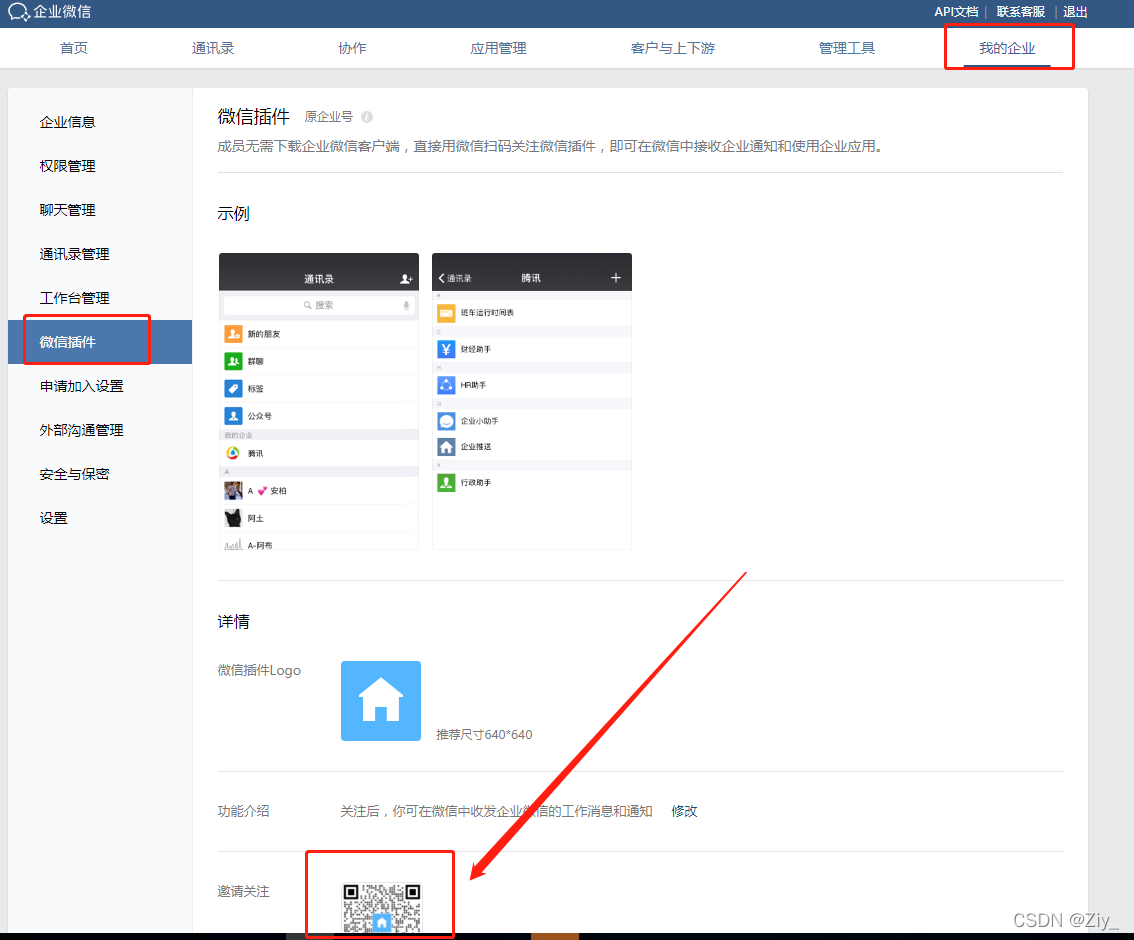Click the 邀请关注 label
Image resolution: width=1134 pixels, height=940 pixels.
pos(244,892)
